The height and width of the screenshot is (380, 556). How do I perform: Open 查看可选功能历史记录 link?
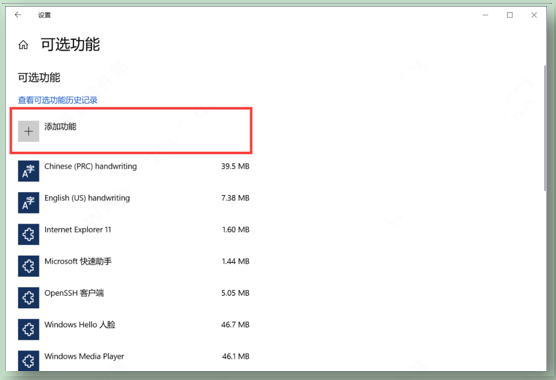click(58, 100)
